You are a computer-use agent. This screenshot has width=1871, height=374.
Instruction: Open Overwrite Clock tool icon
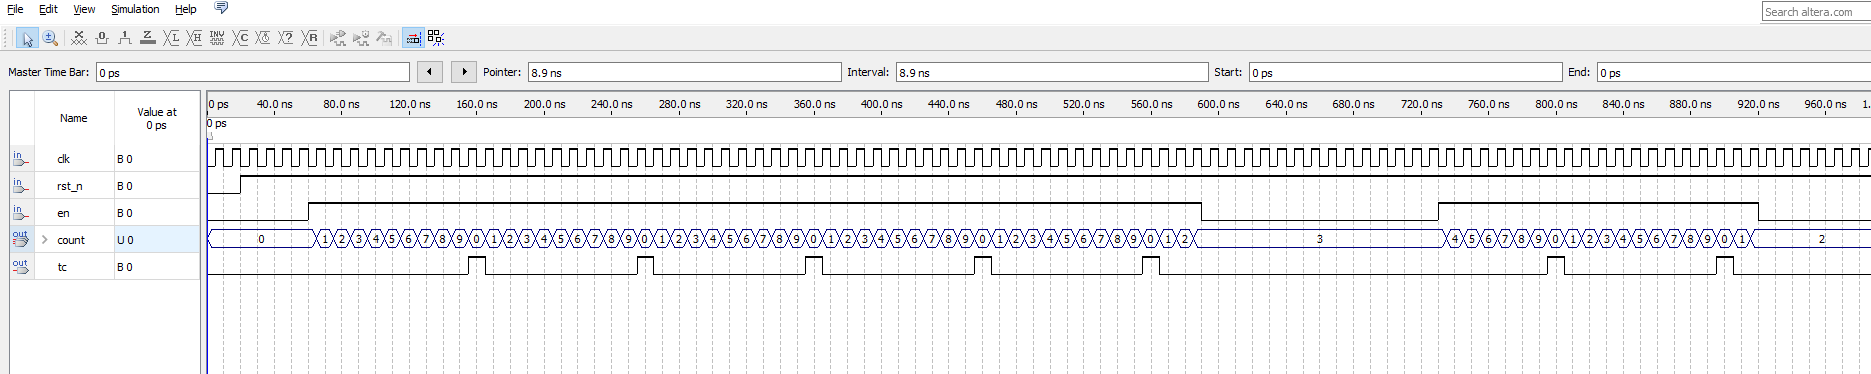pos(264,38)
